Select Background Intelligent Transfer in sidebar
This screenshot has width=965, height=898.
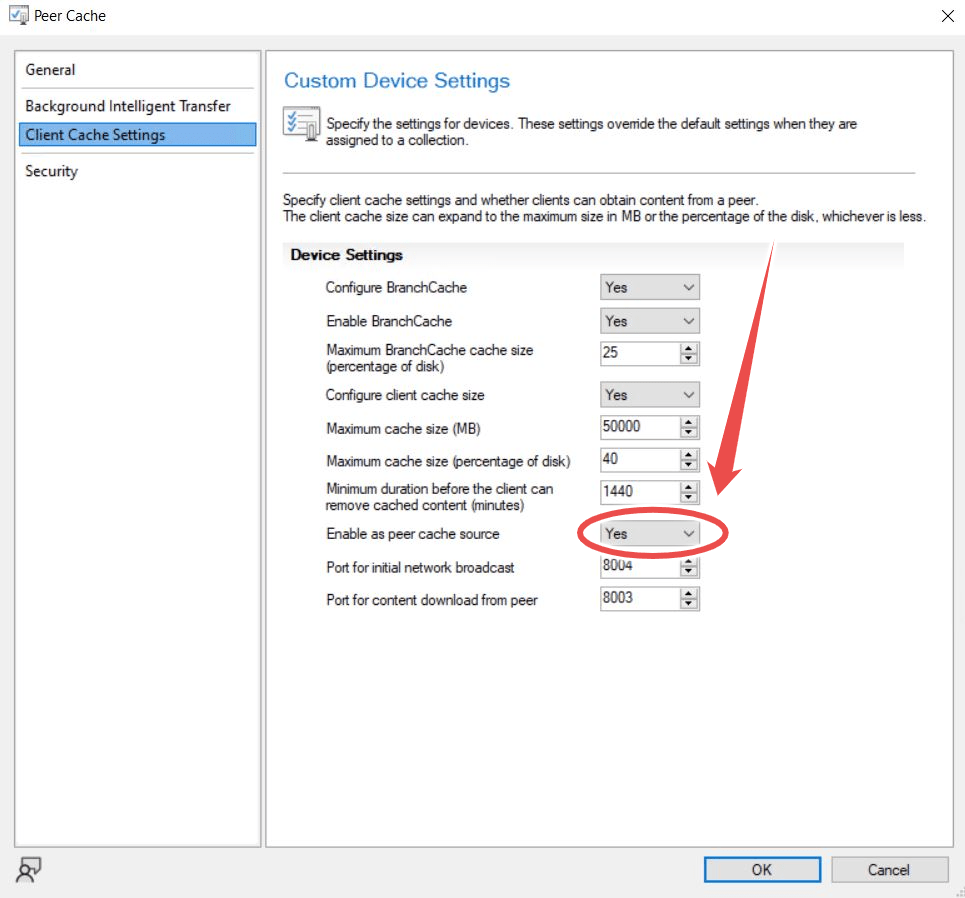tap(128, 106)
